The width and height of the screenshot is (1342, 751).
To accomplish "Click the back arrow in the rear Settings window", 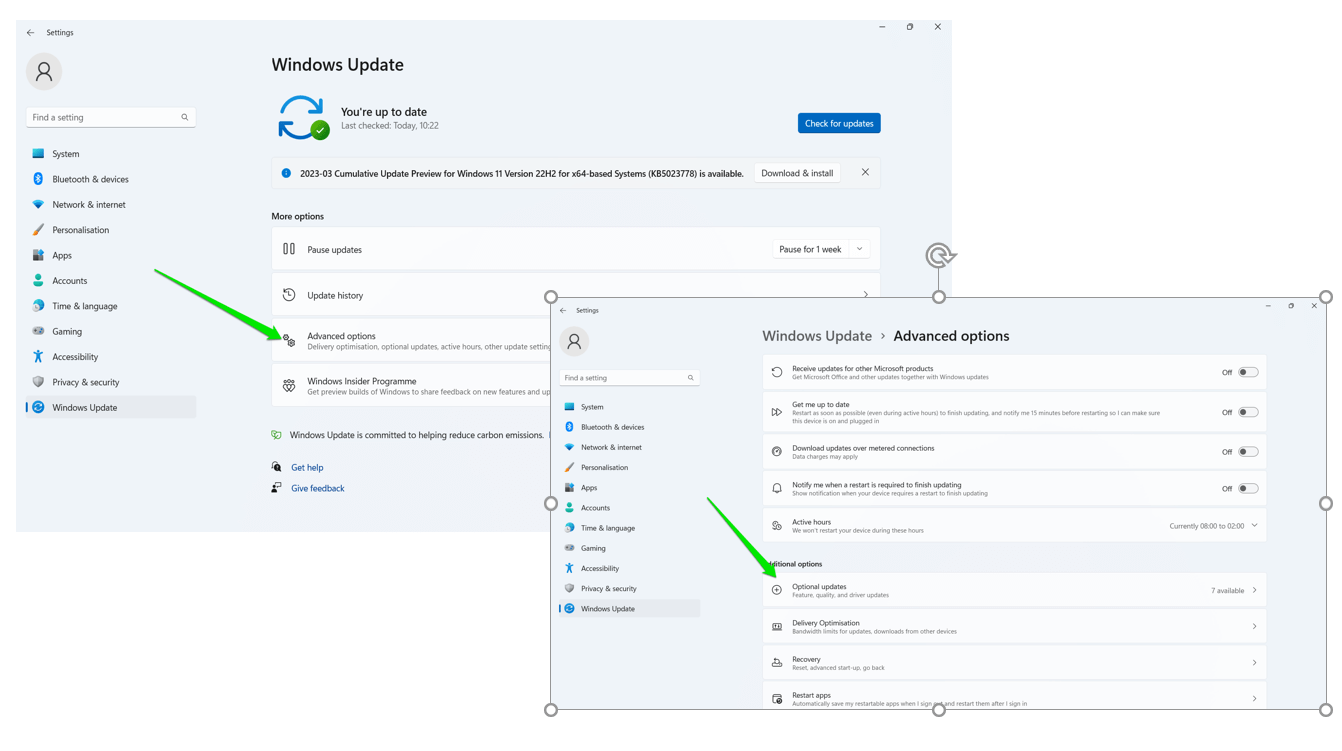I will tap(30, 33).
